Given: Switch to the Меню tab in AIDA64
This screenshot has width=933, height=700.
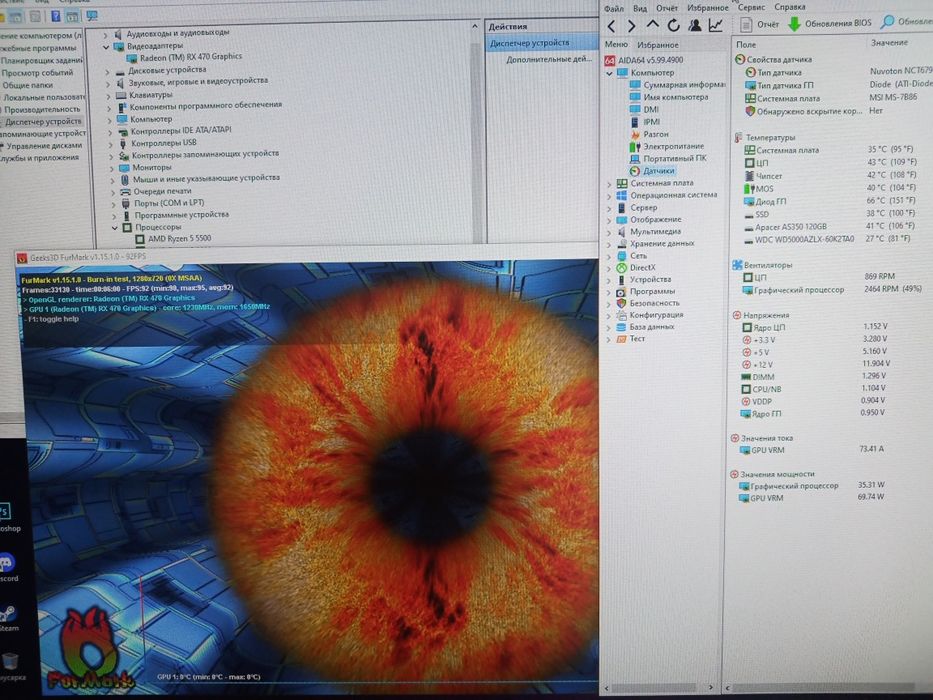Looking at the screenshot, I should pos(616,44).
